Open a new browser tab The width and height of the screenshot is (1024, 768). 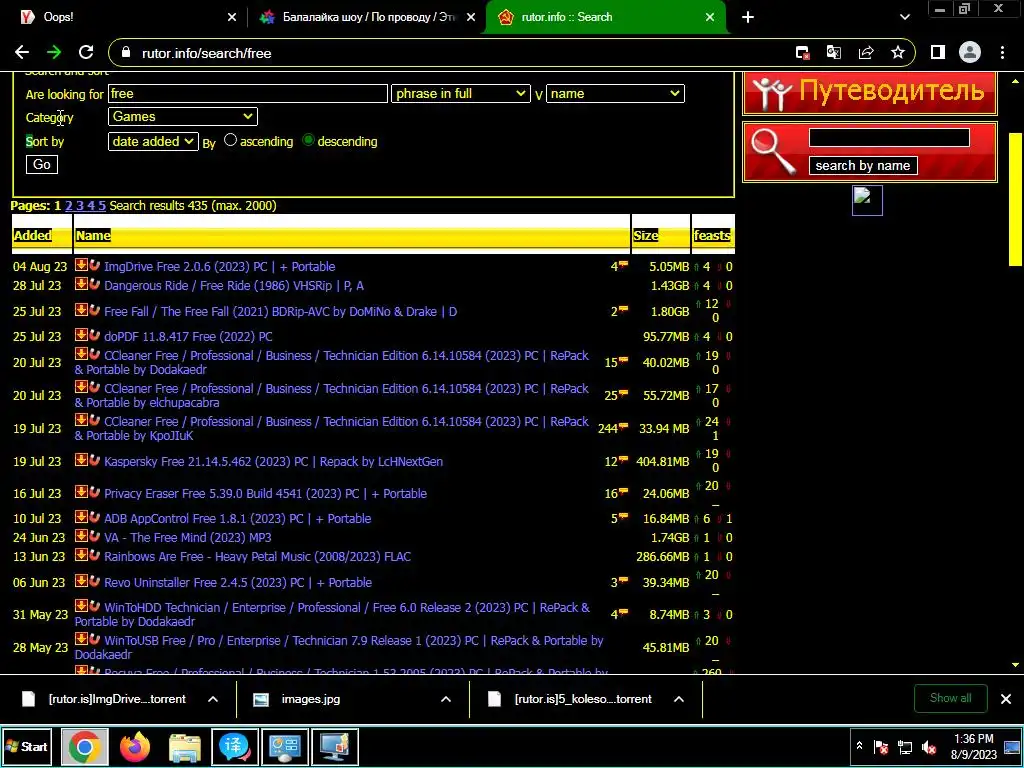point(748,17)
